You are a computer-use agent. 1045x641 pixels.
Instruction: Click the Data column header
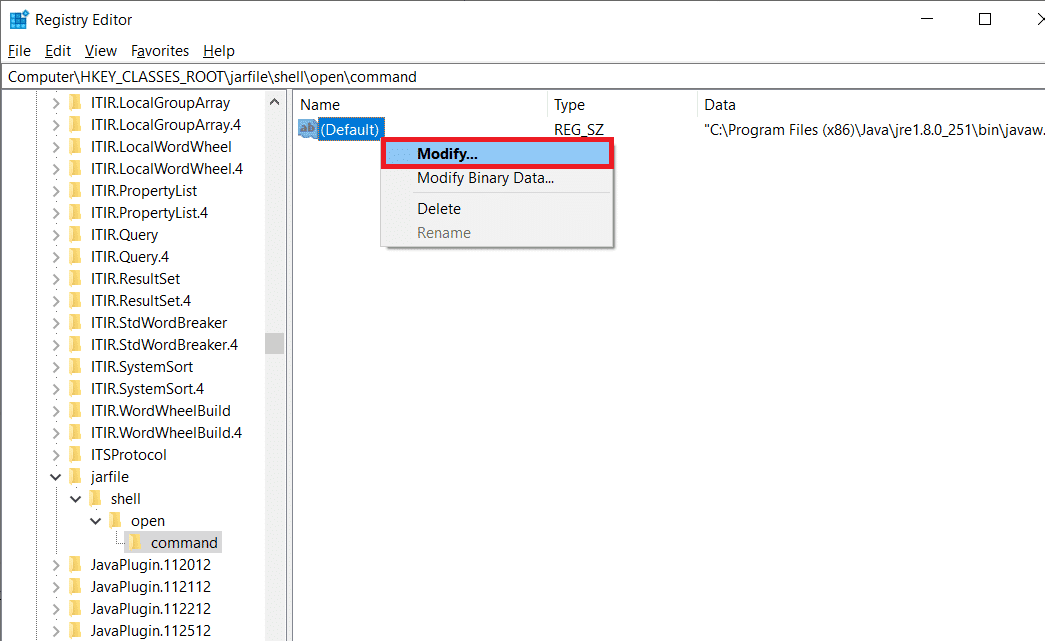click(x=872, y=105)
